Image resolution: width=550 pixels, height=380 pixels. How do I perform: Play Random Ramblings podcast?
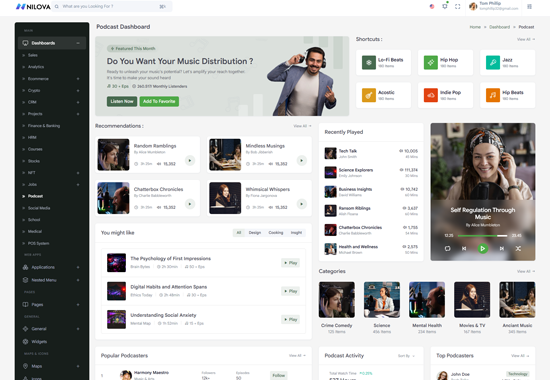(190, 160)
